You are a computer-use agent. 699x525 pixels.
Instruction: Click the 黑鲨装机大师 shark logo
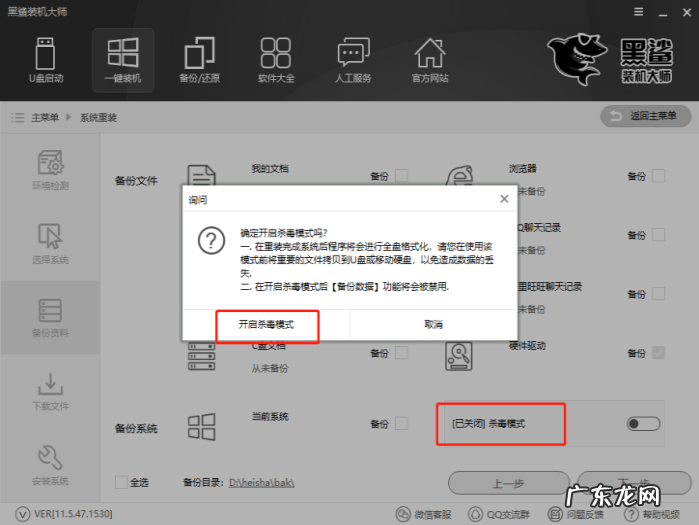[577, 59]
